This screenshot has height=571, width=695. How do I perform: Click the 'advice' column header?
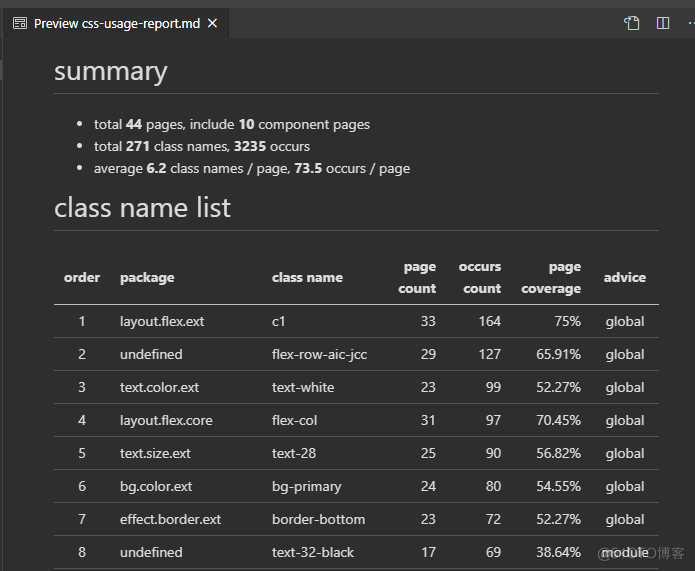click(x=624, y=278)
